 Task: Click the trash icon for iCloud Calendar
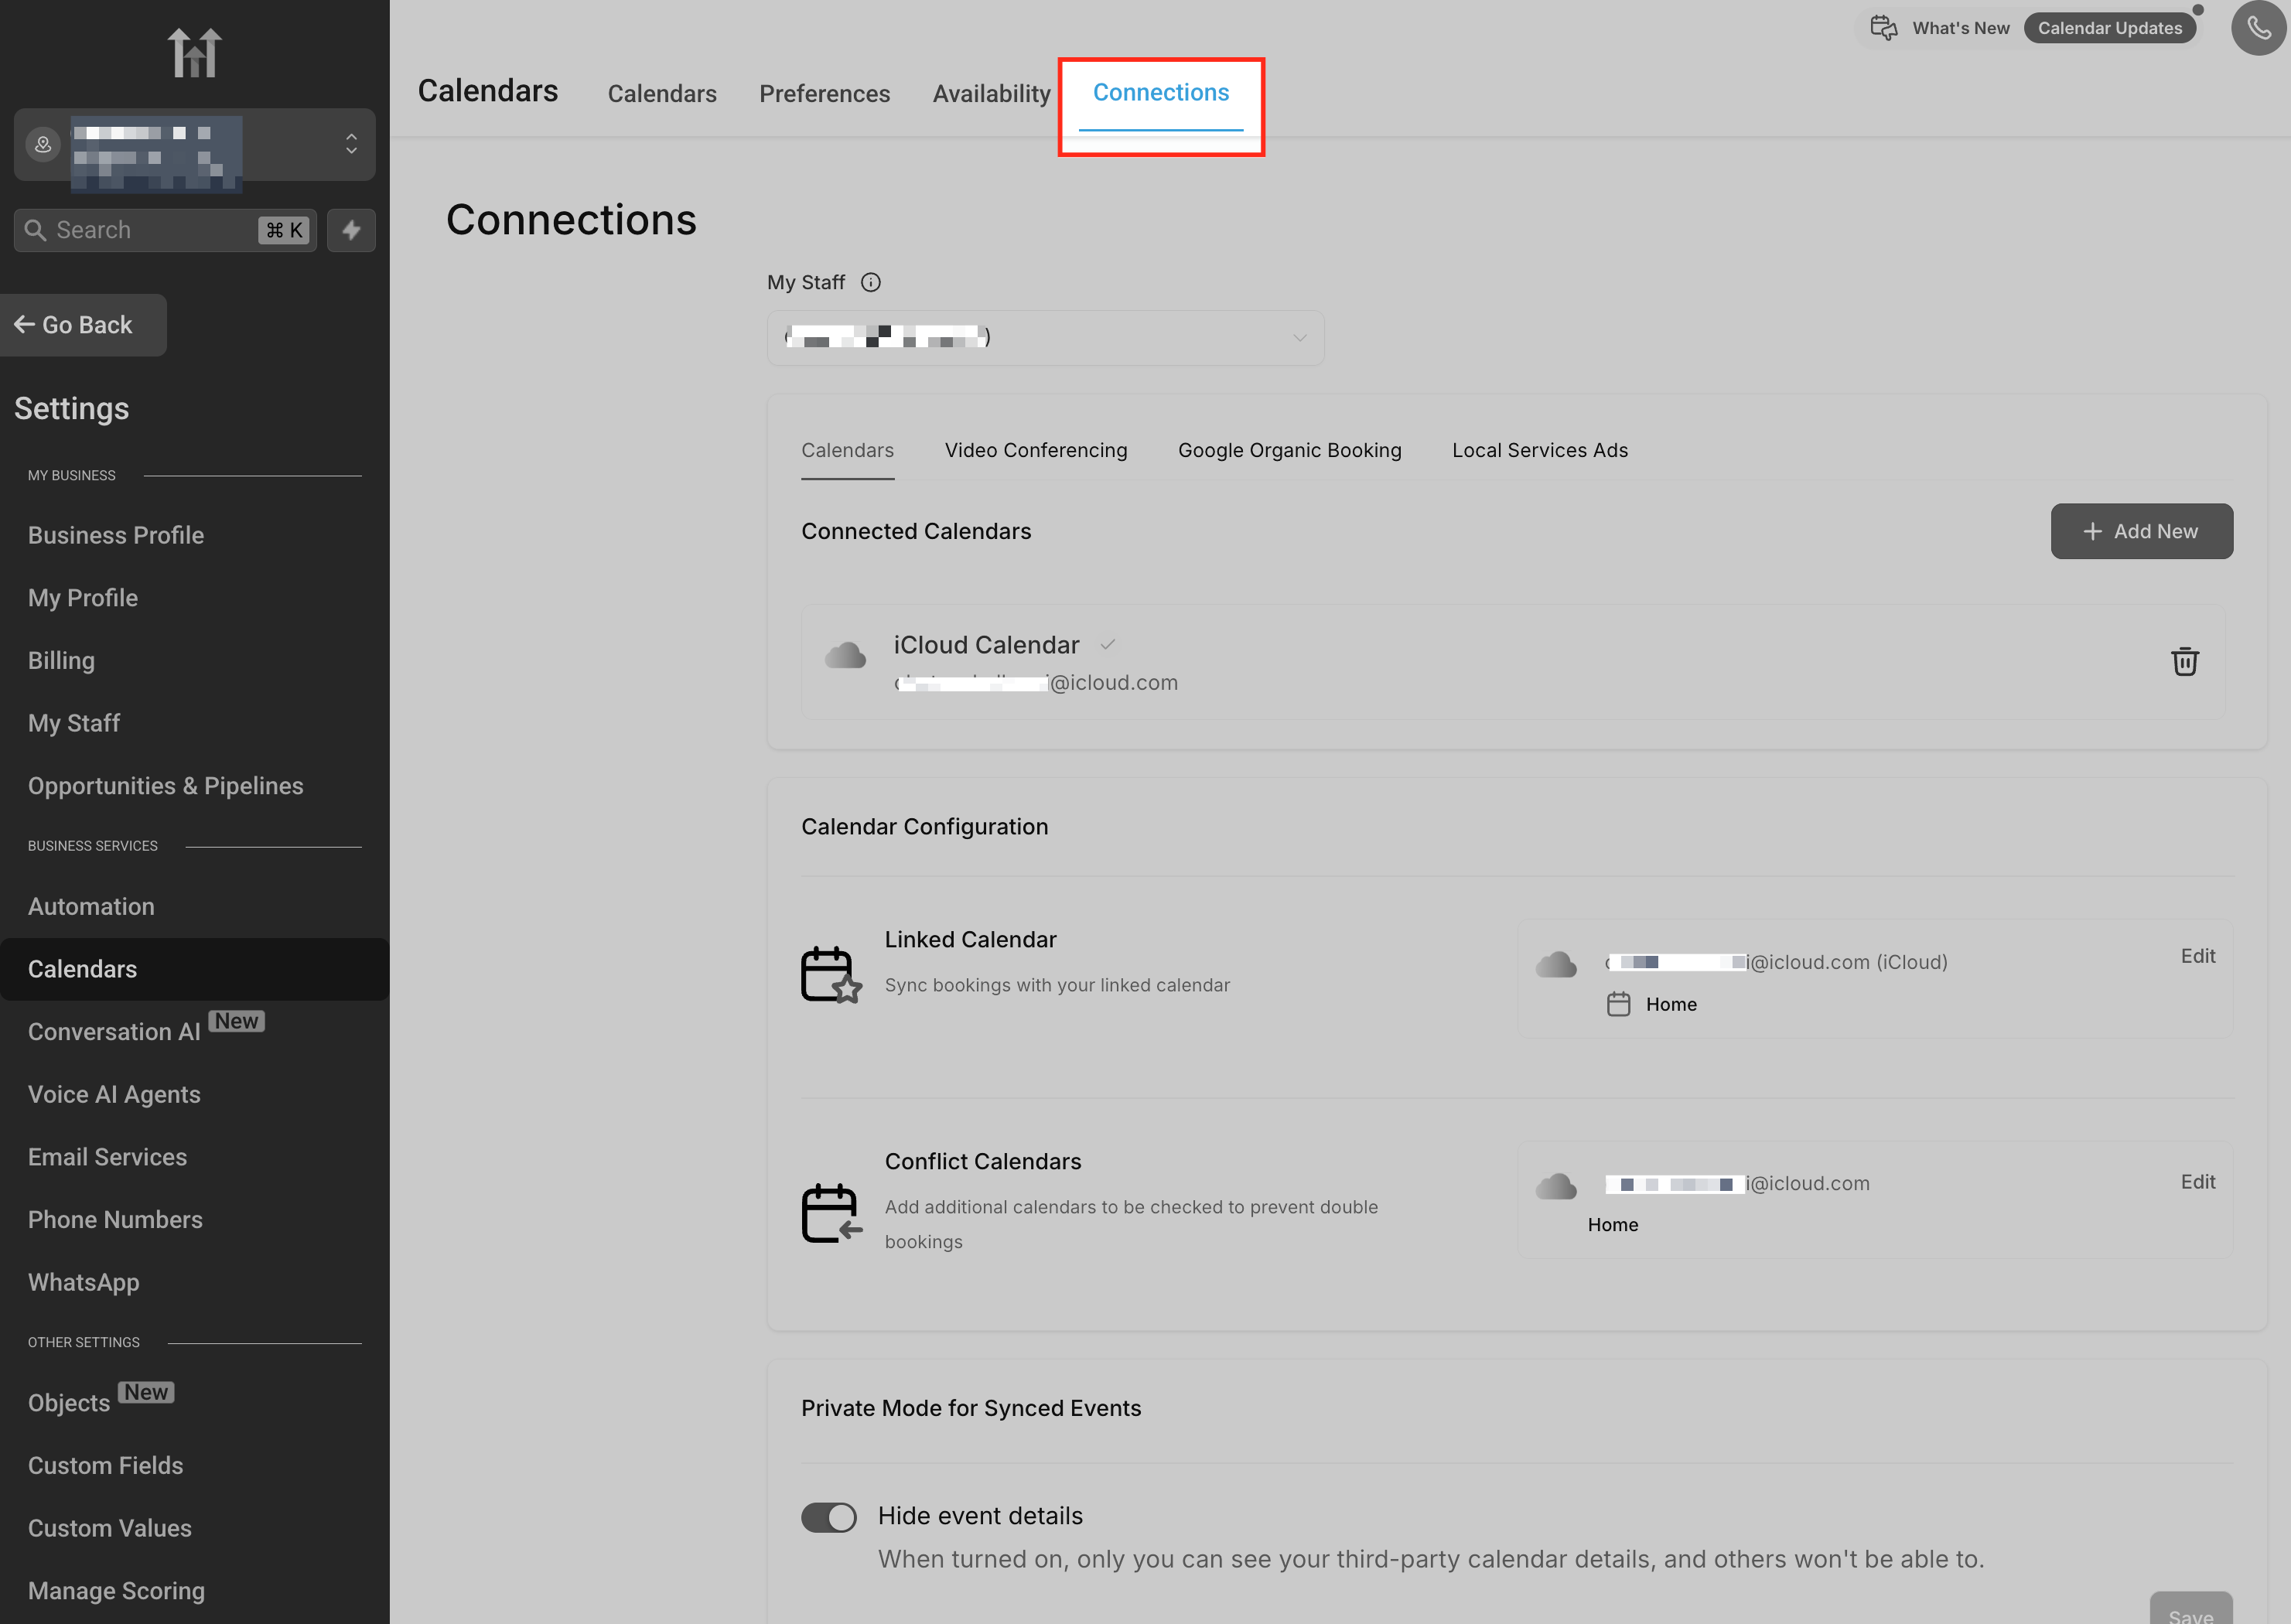[2184, 661]
